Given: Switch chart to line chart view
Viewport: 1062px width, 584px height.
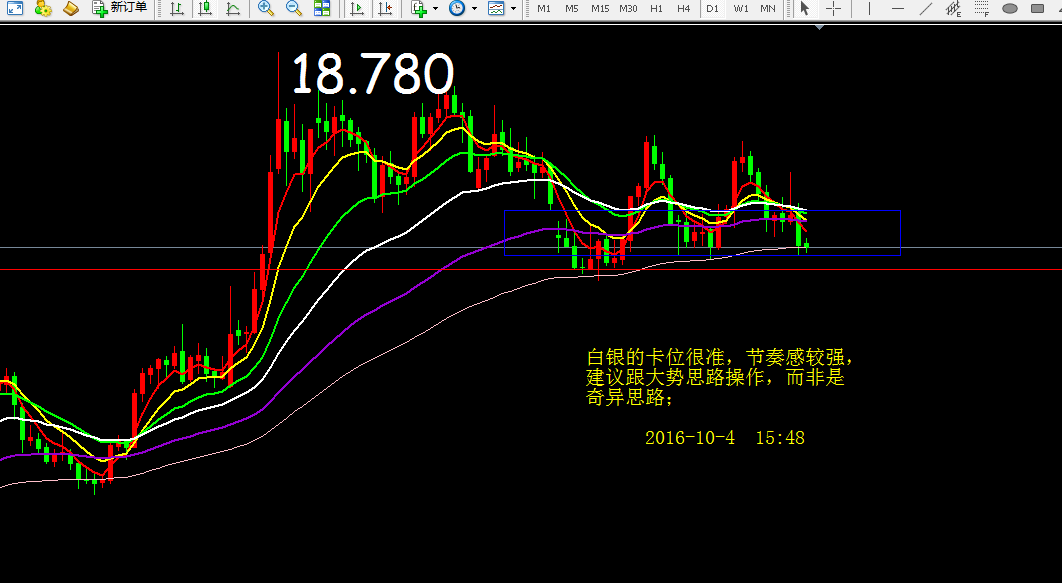Looking at the screenshot, I should (233, 8).
